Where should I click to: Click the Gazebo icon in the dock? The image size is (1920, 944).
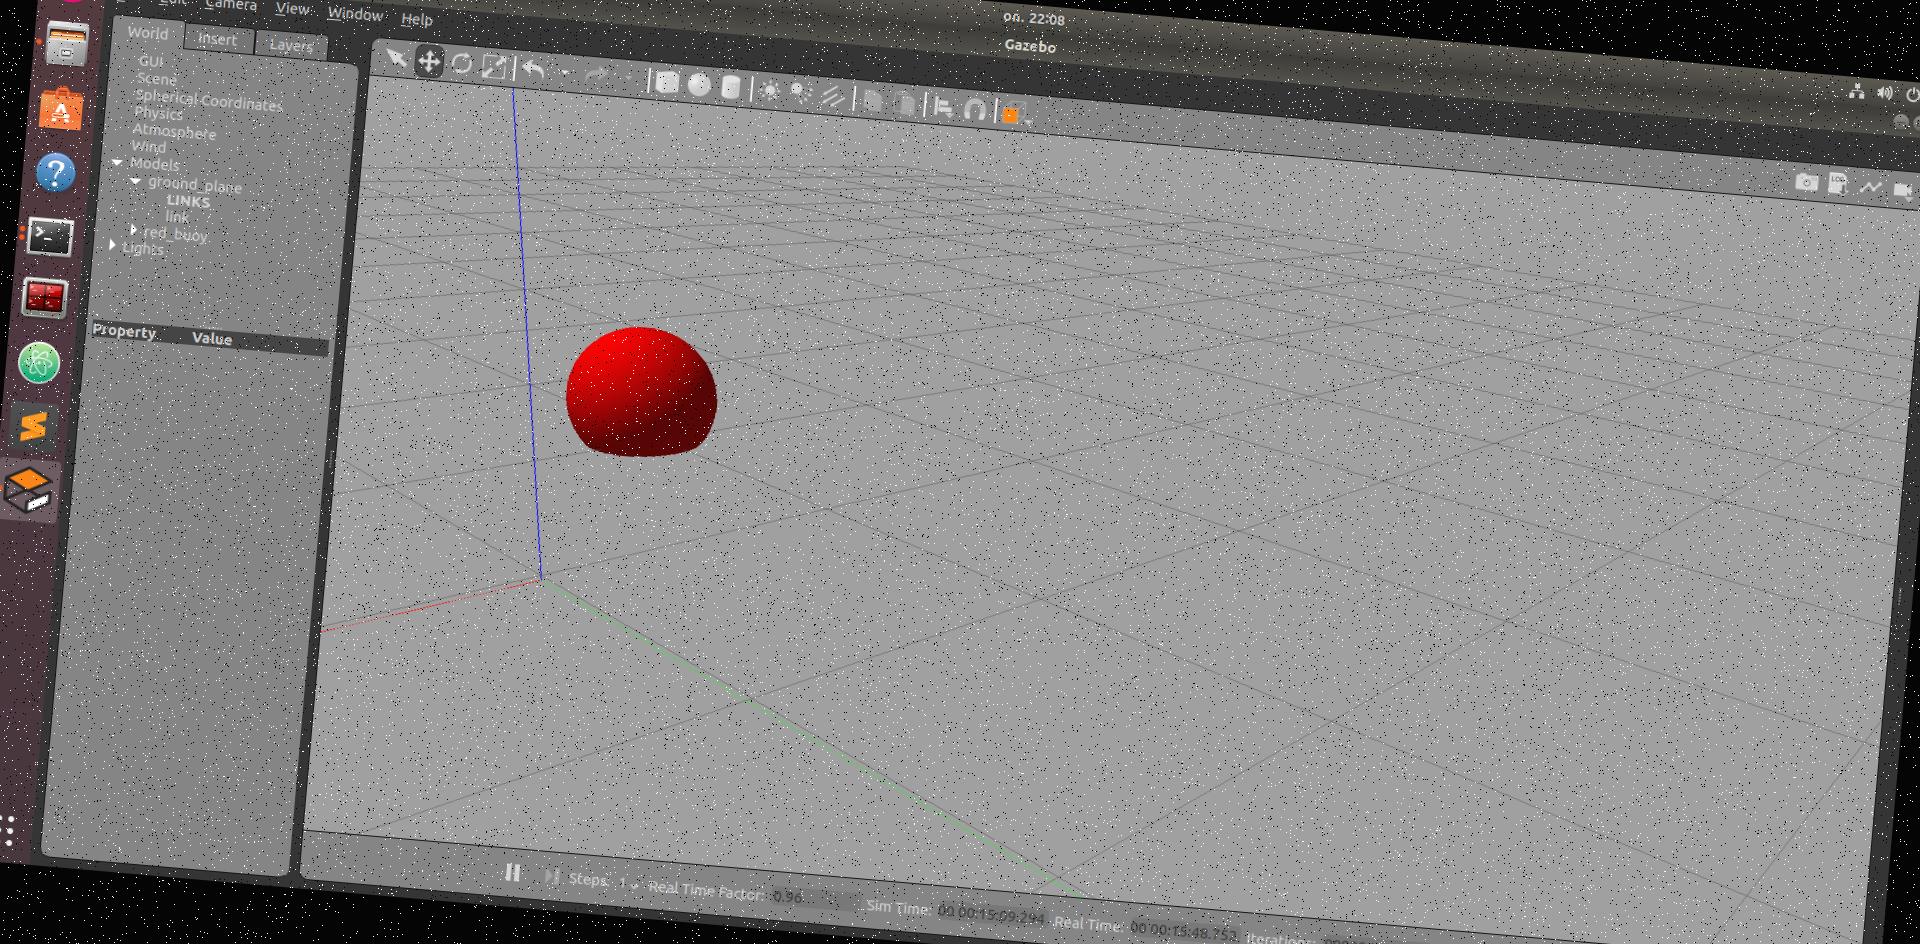(x=28, y=489)
